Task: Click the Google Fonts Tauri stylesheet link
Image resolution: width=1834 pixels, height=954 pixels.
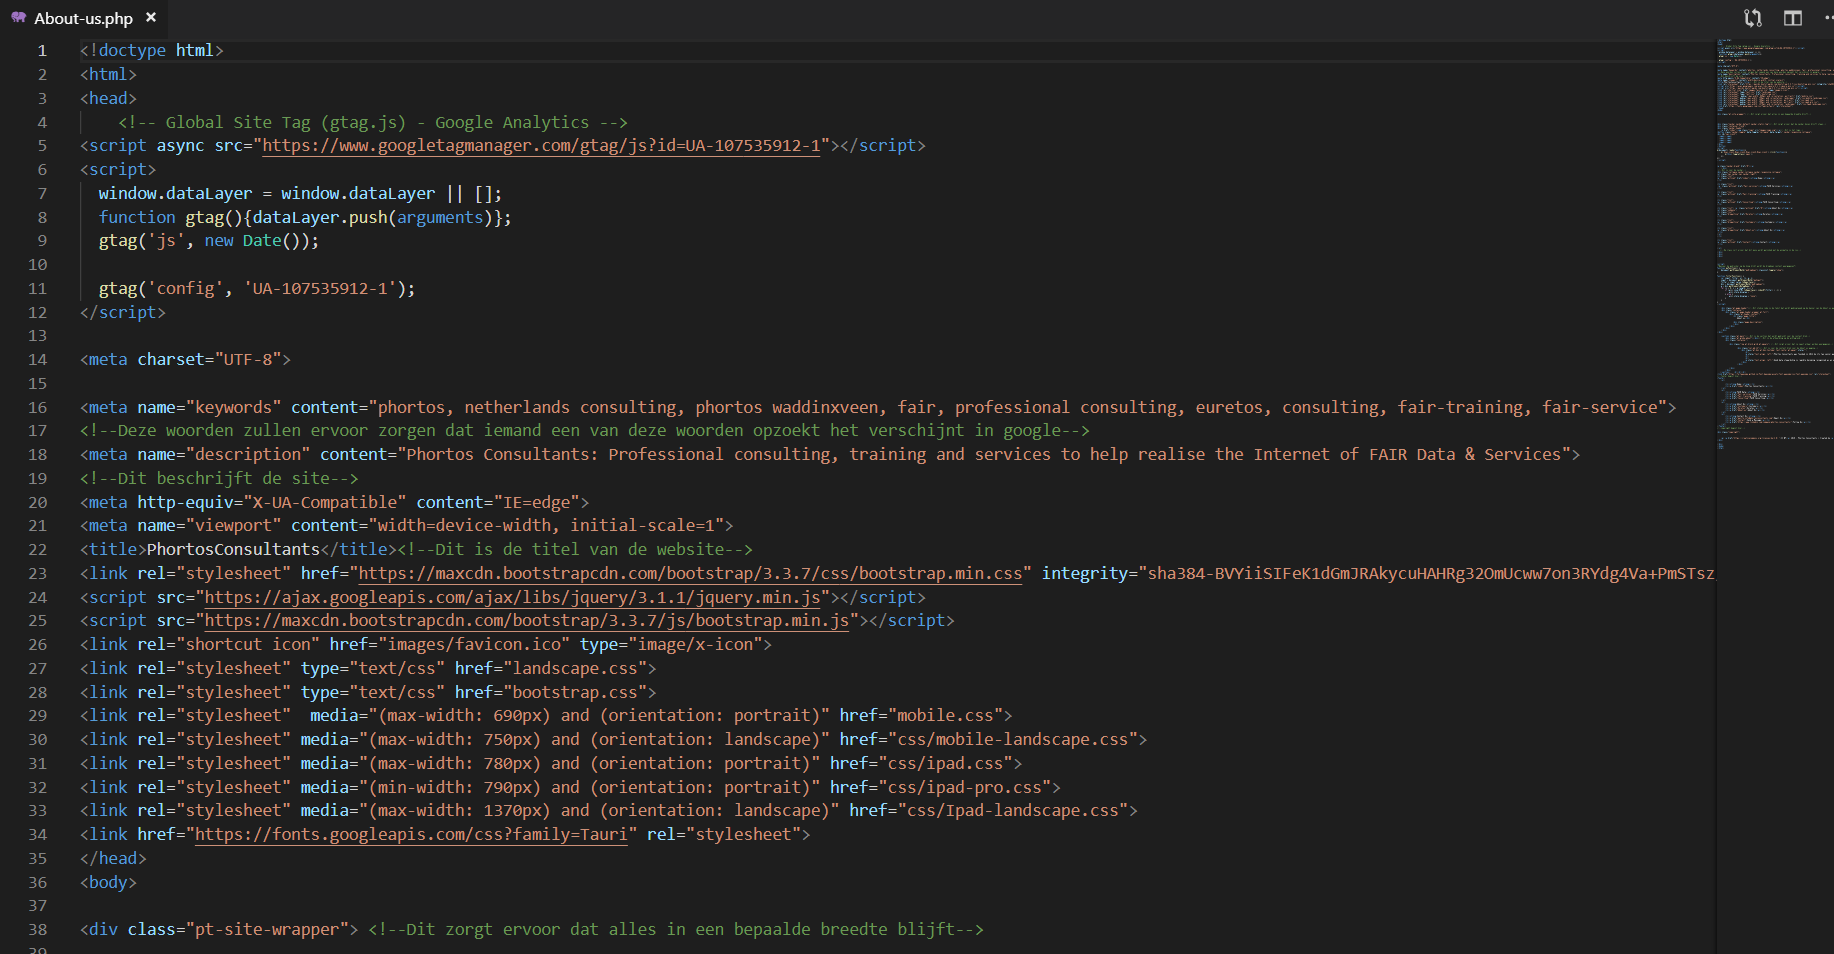Action: point(410,834)
